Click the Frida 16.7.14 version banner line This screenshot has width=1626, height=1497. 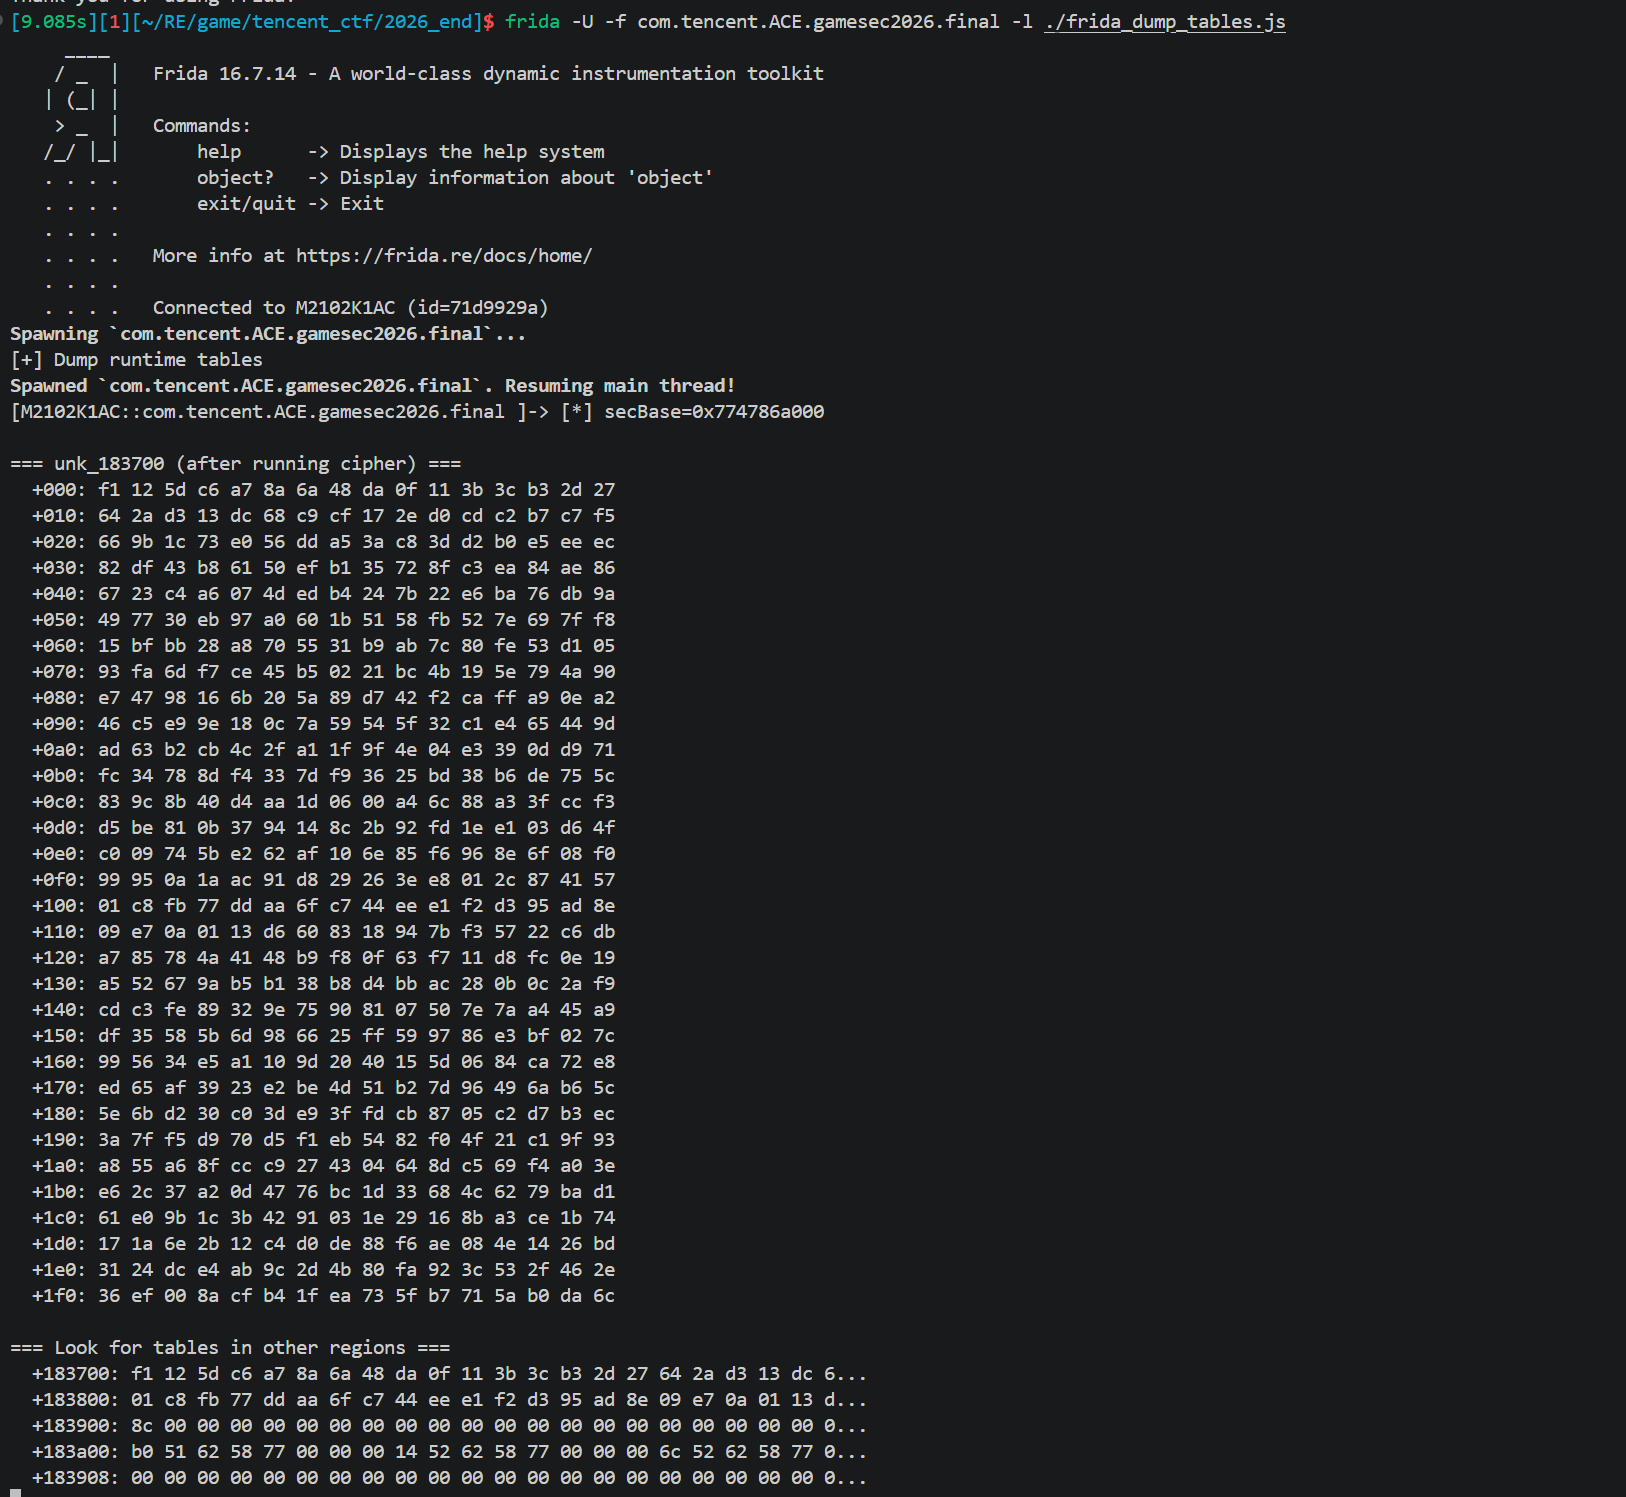pyautogui.click(x=488, y=74)
